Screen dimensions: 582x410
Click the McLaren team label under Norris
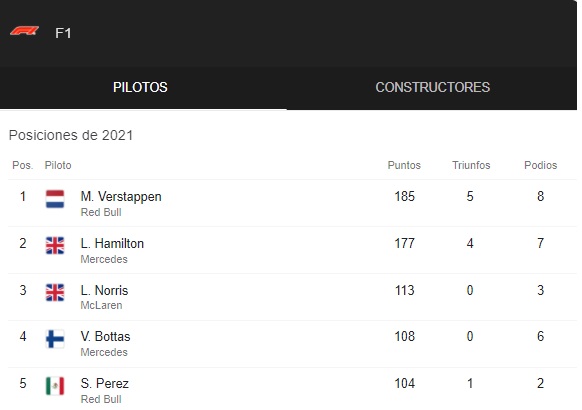click(101, 305)
